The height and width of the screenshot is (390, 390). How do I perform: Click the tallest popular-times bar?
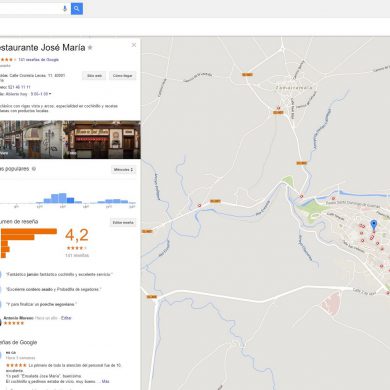point(63,198)
